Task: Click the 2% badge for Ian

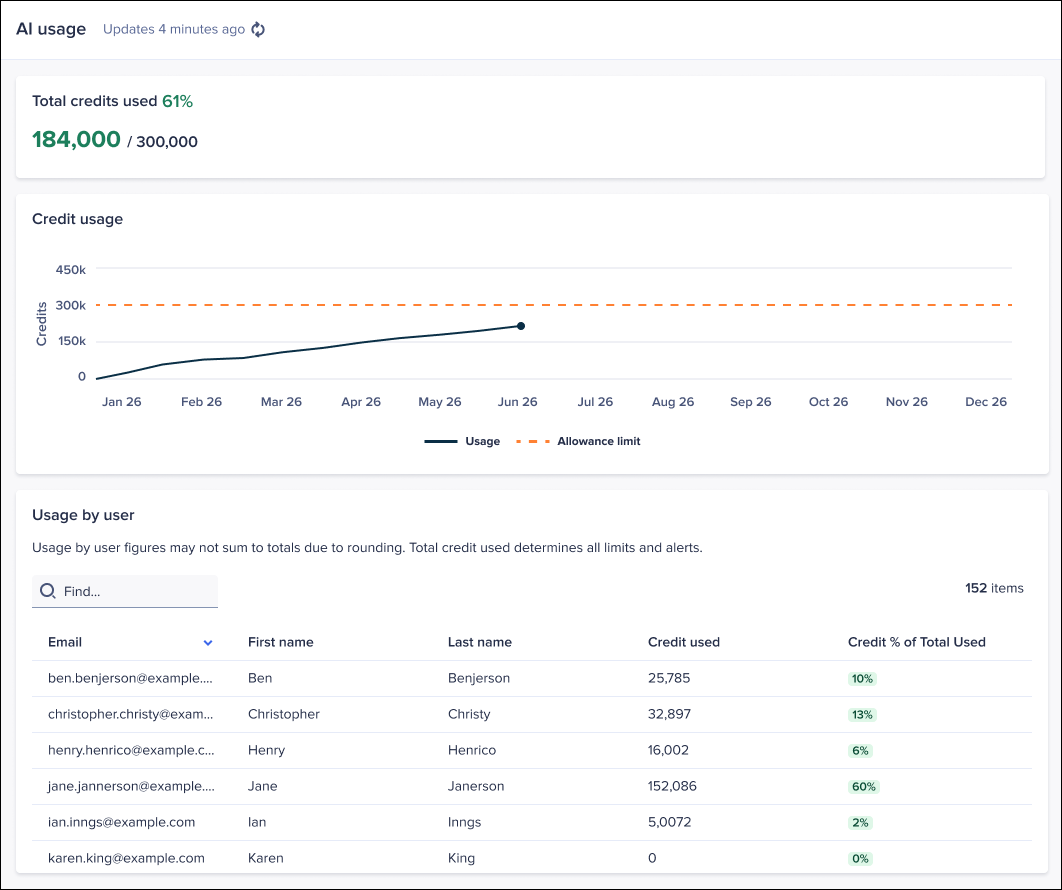Action: point(860,822)
